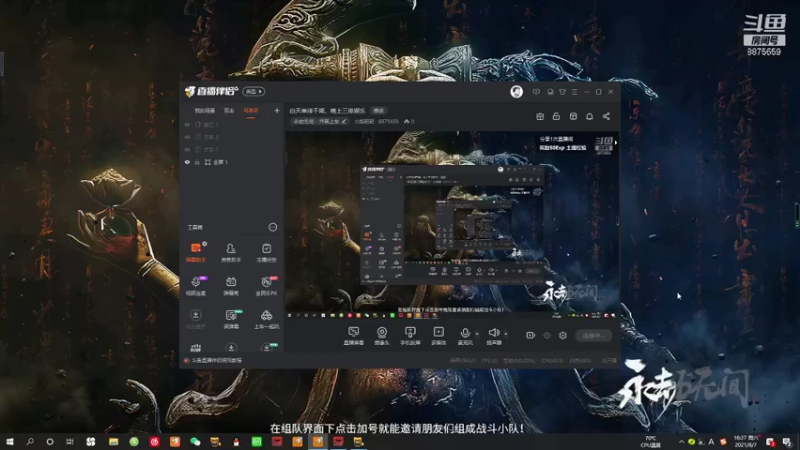Open the 视频连麦 microphone tool
Image resolution: width=800 pixels, height=450 pixels.
tap(195, 286)
